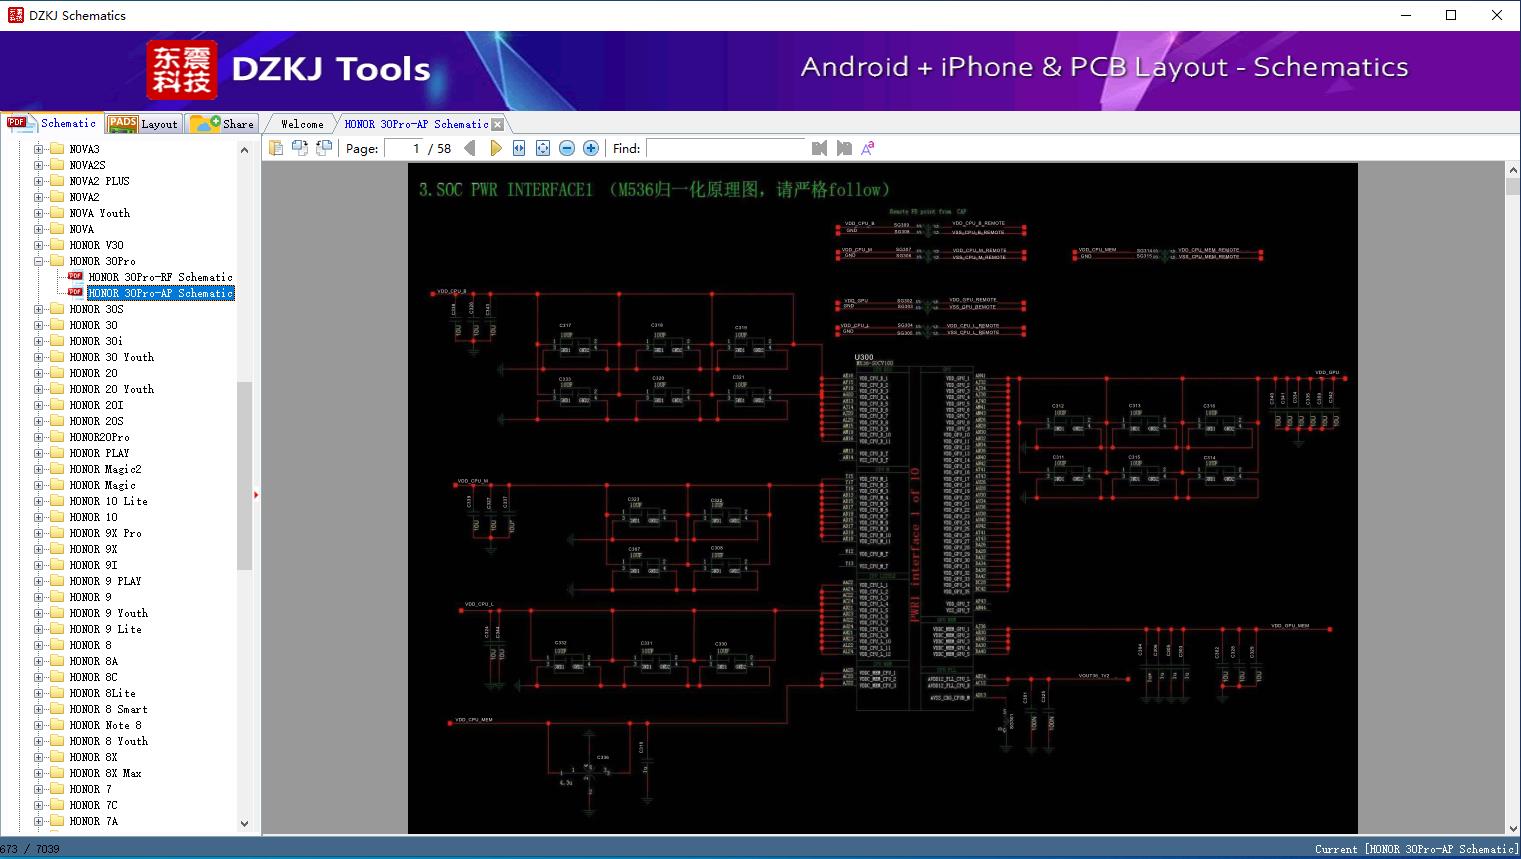The image size is (1521, 859).
Task: Expand the HONOR Magic2 folder
Action: click(39, 469)
